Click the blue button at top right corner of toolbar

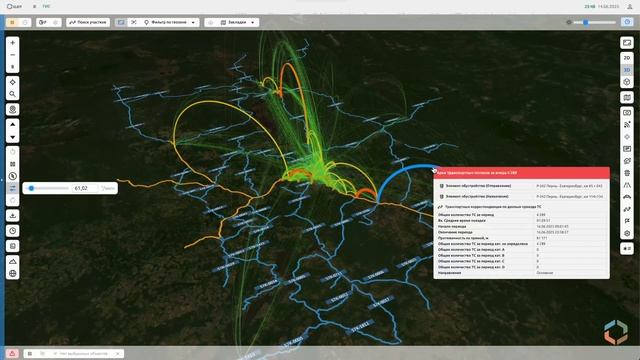[627, 22]
